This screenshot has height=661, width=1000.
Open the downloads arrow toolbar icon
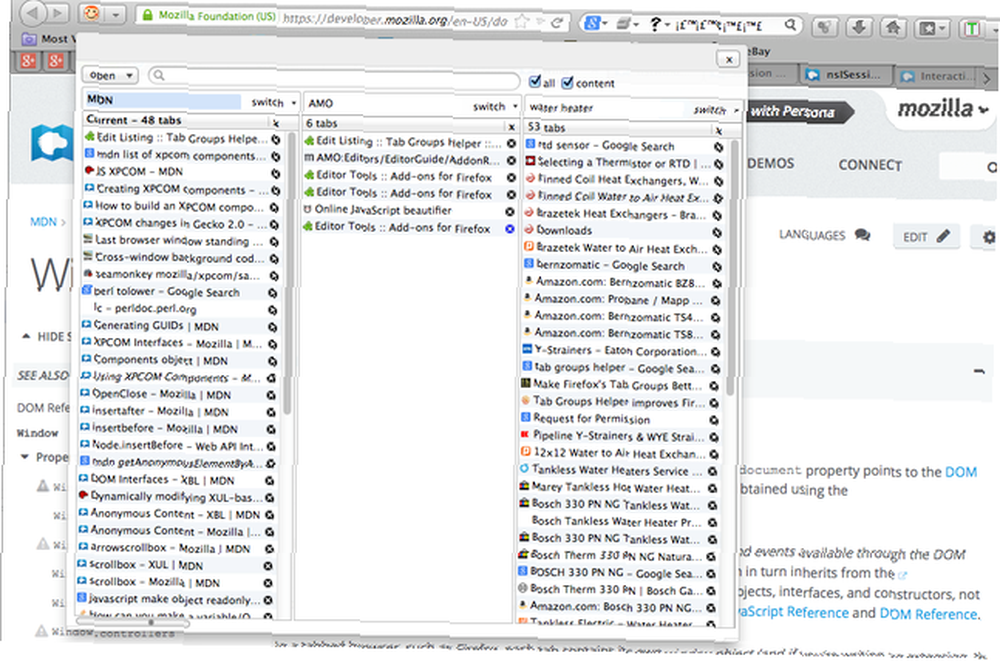click(859, 27)
